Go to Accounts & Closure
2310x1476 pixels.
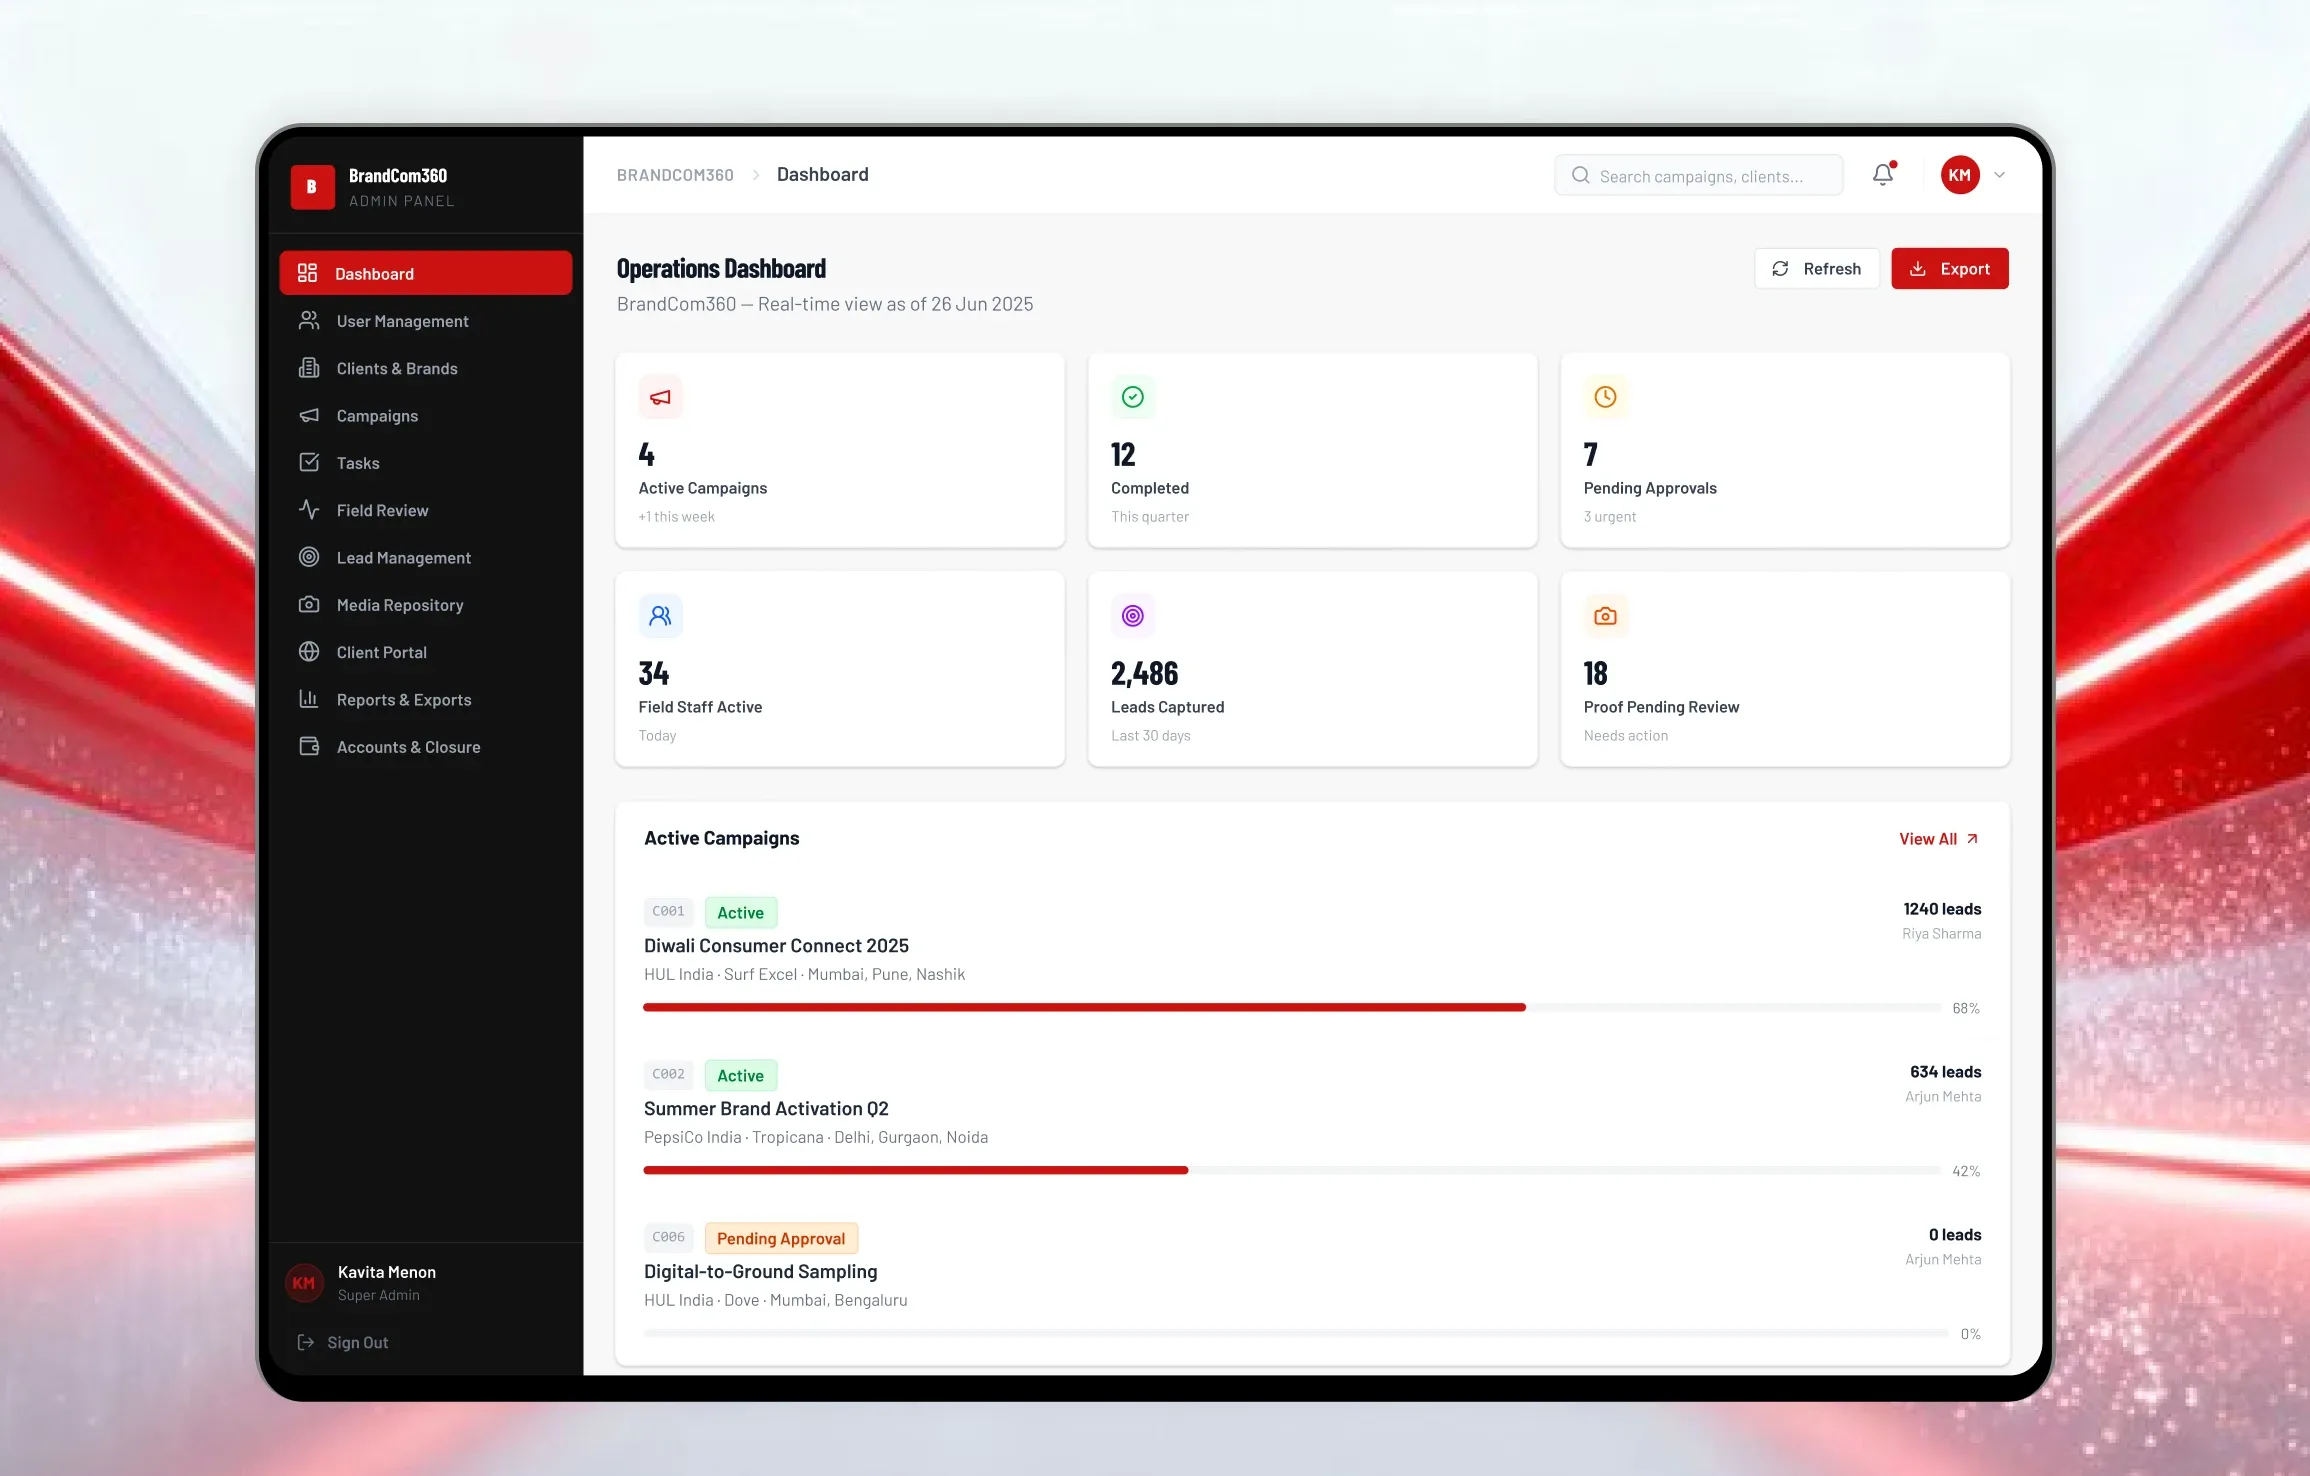tap(426, 747)
